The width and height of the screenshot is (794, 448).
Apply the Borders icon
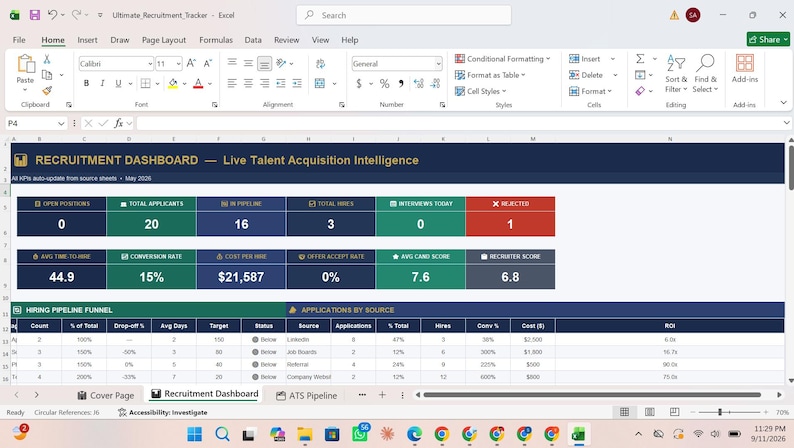click(146, 83)
